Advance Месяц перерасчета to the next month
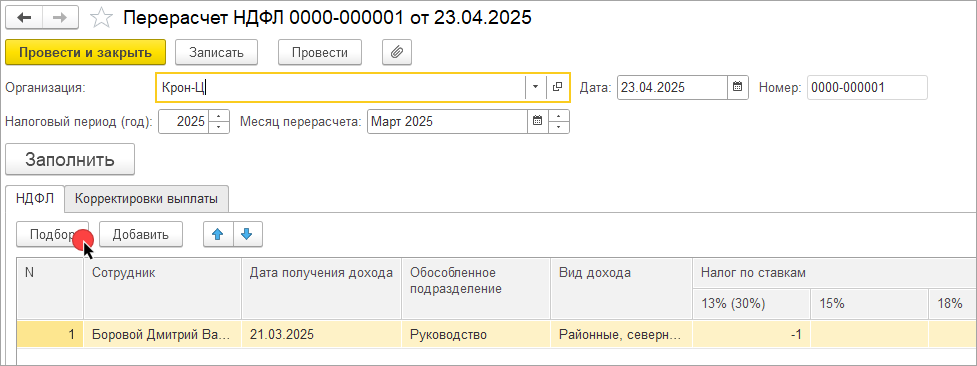 tap(559, 117)
